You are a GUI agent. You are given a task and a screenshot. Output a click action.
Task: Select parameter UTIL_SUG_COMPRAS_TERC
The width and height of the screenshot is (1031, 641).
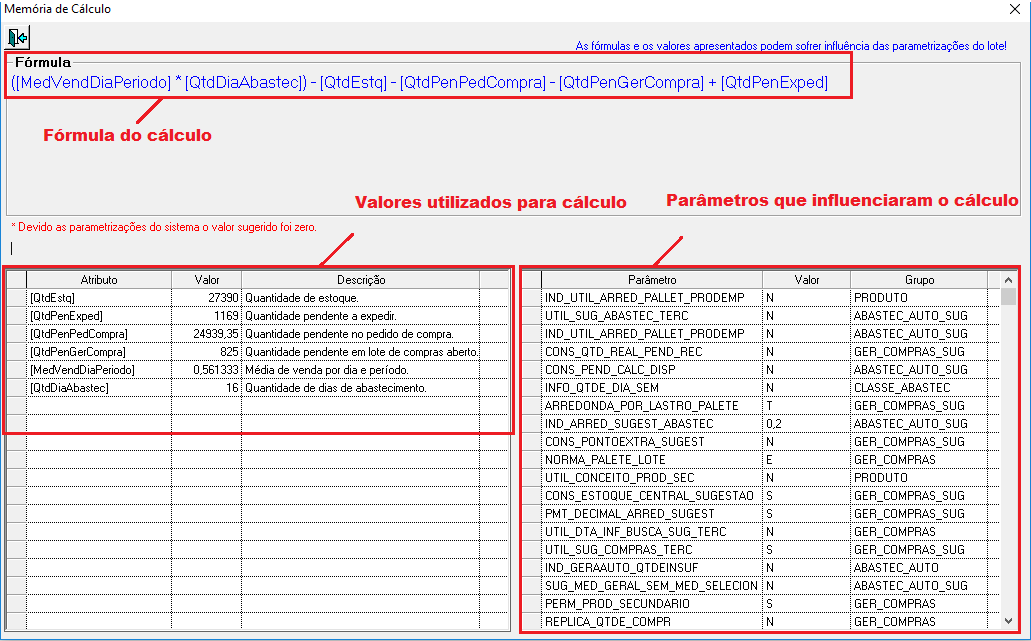click(652, 550)
